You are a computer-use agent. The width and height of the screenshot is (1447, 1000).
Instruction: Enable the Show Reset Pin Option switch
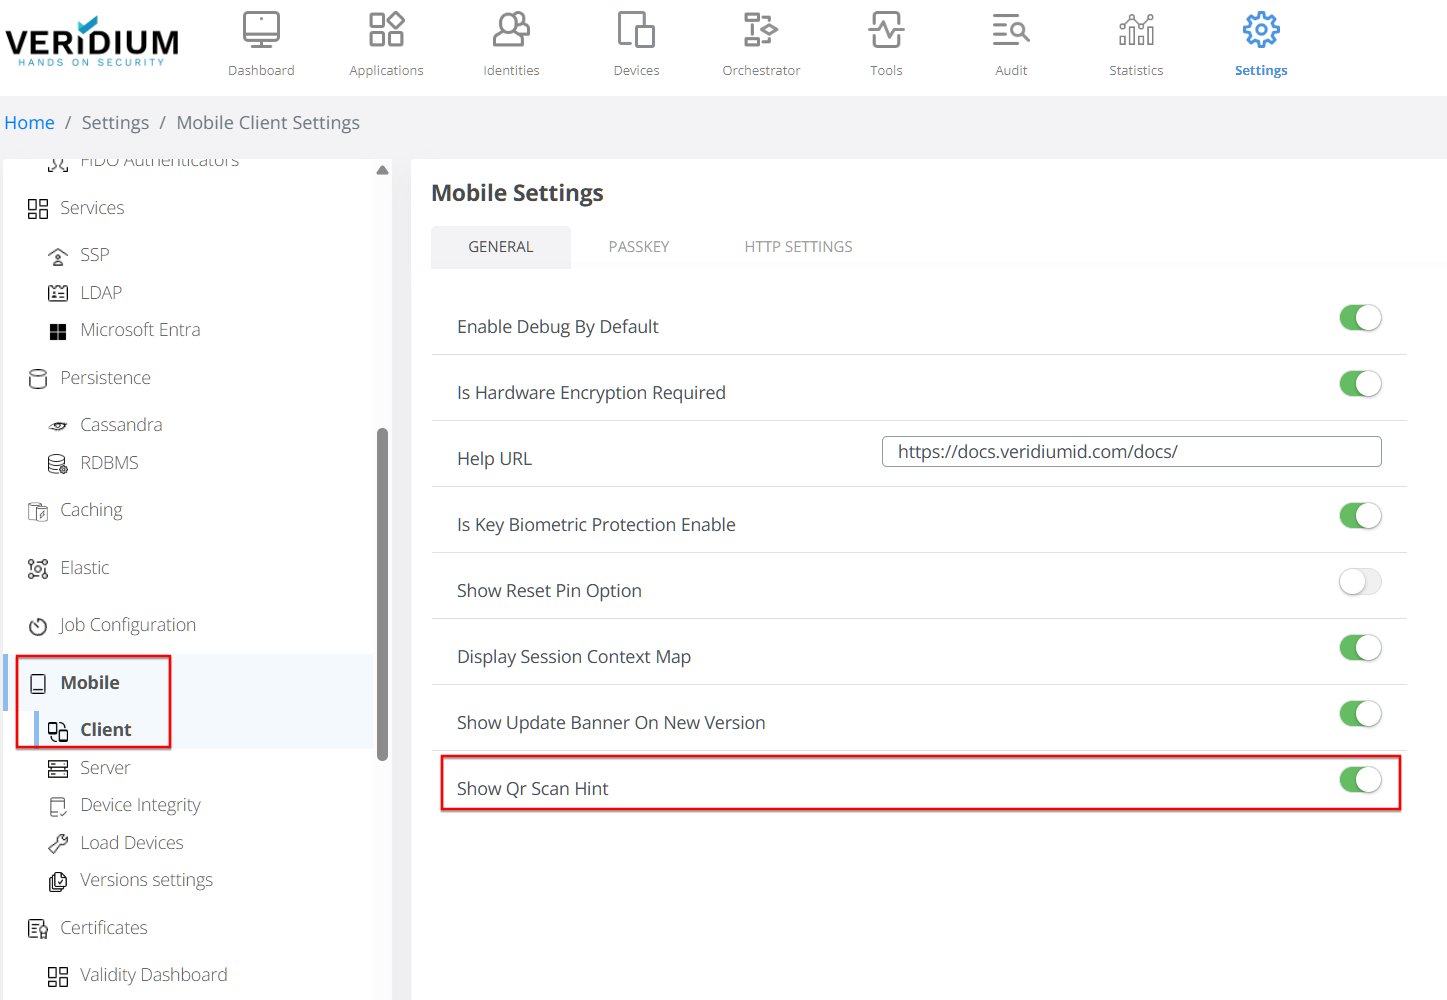coord(1360,582)
